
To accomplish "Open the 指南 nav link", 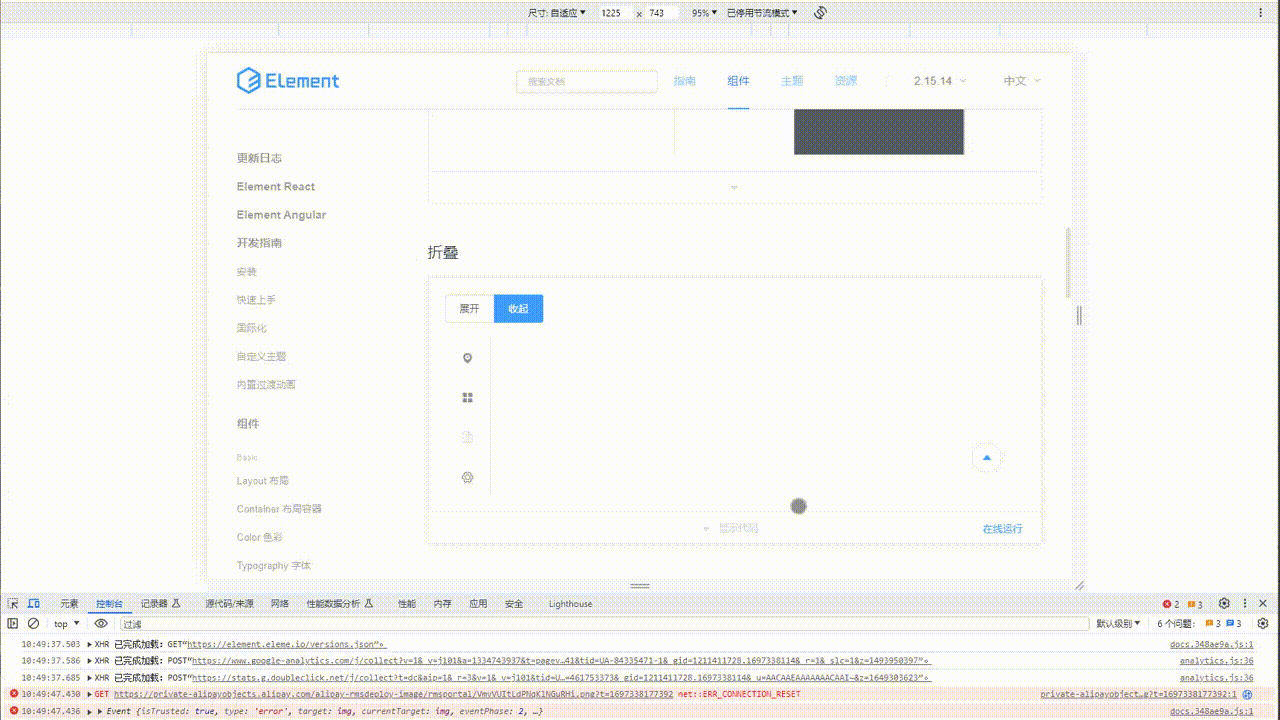I will click(684, 81).
